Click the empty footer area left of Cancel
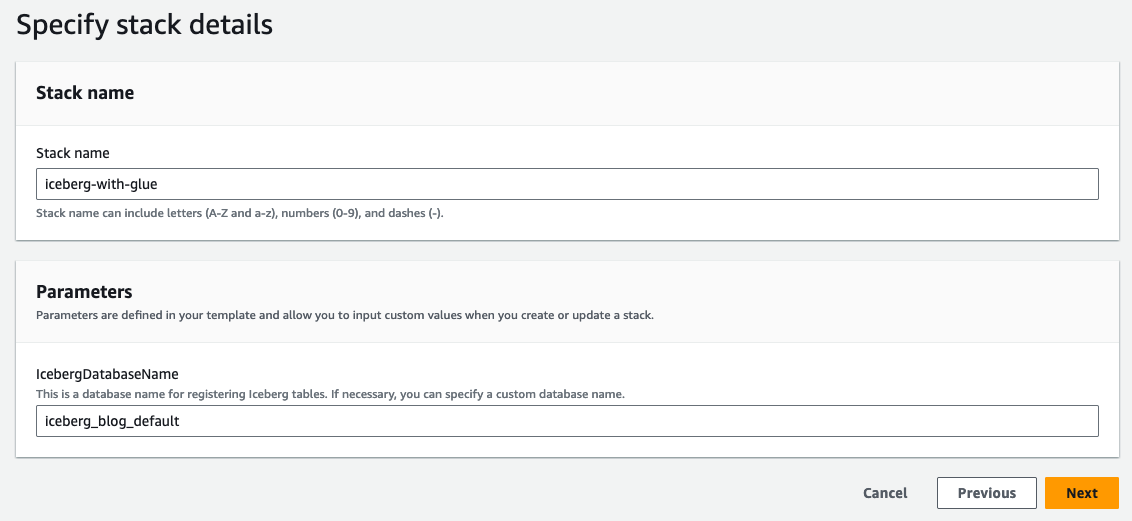The height and width of the screenshot is (521, 1132). (x=400, y=493)
